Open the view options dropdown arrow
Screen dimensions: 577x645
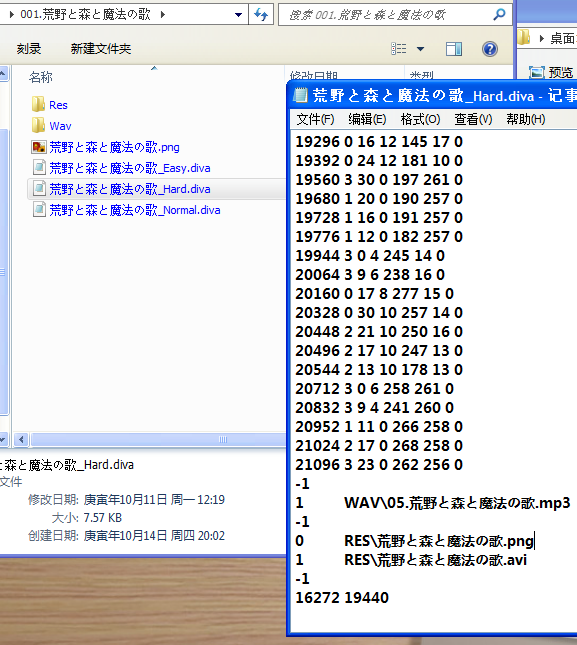point(420,49)
